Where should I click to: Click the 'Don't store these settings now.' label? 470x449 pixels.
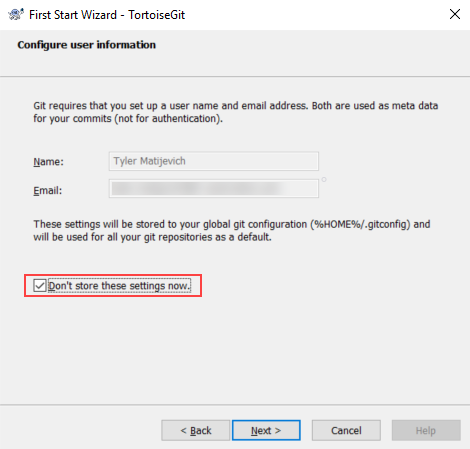pyautogui.click(x=119, y=286)
